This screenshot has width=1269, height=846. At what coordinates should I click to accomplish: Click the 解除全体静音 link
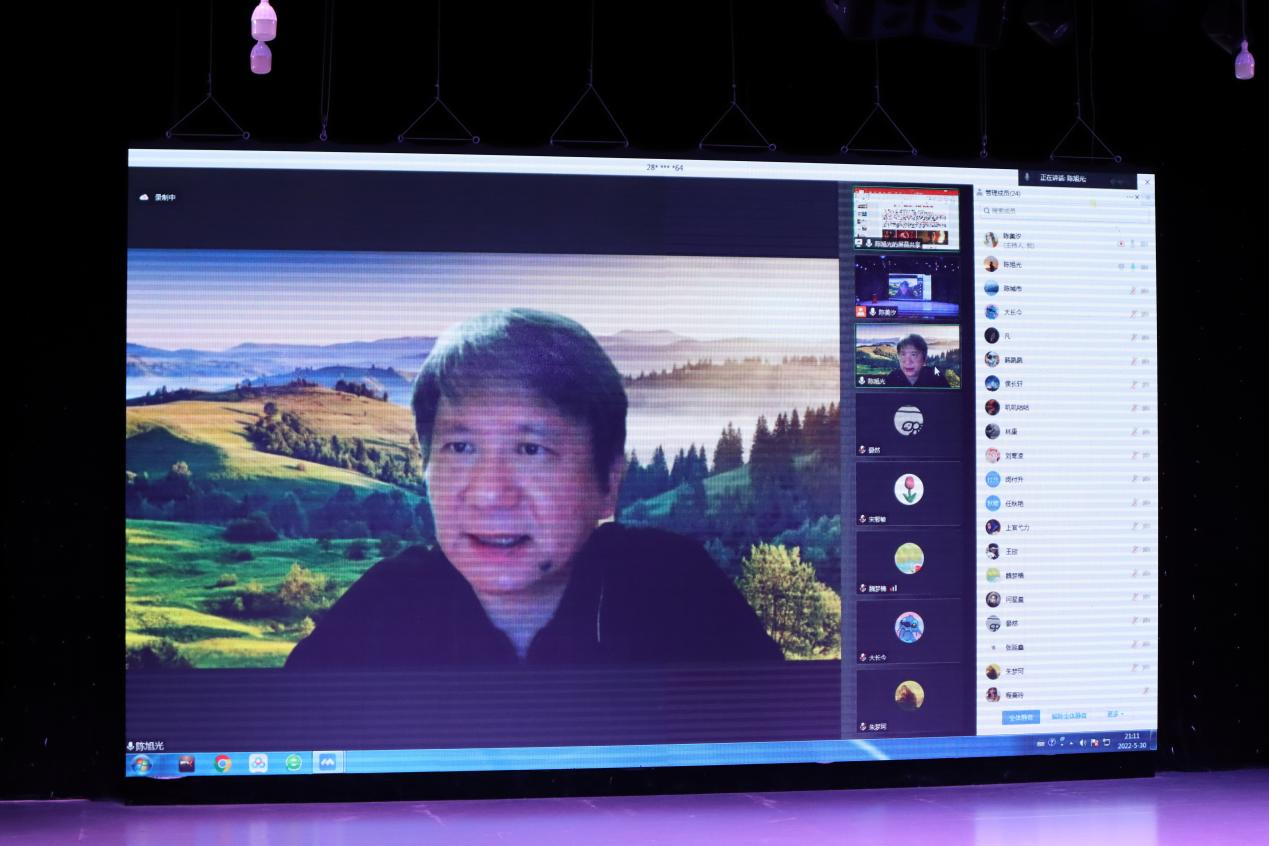tap(1069, 716)
